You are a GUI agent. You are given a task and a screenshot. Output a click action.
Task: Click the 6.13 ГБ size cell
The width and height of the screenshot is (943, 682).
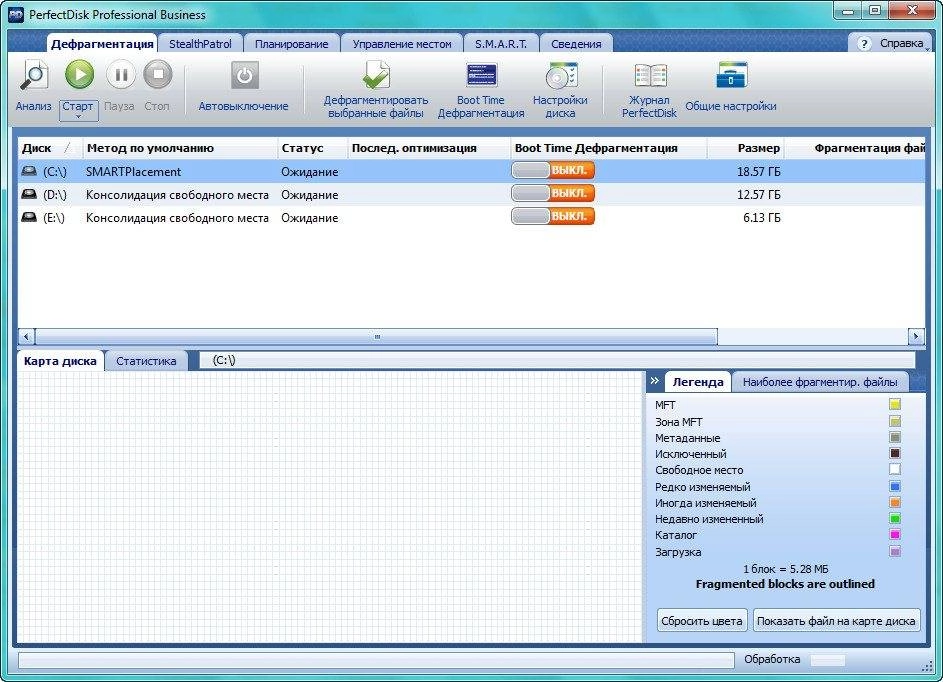coord(761,218)
